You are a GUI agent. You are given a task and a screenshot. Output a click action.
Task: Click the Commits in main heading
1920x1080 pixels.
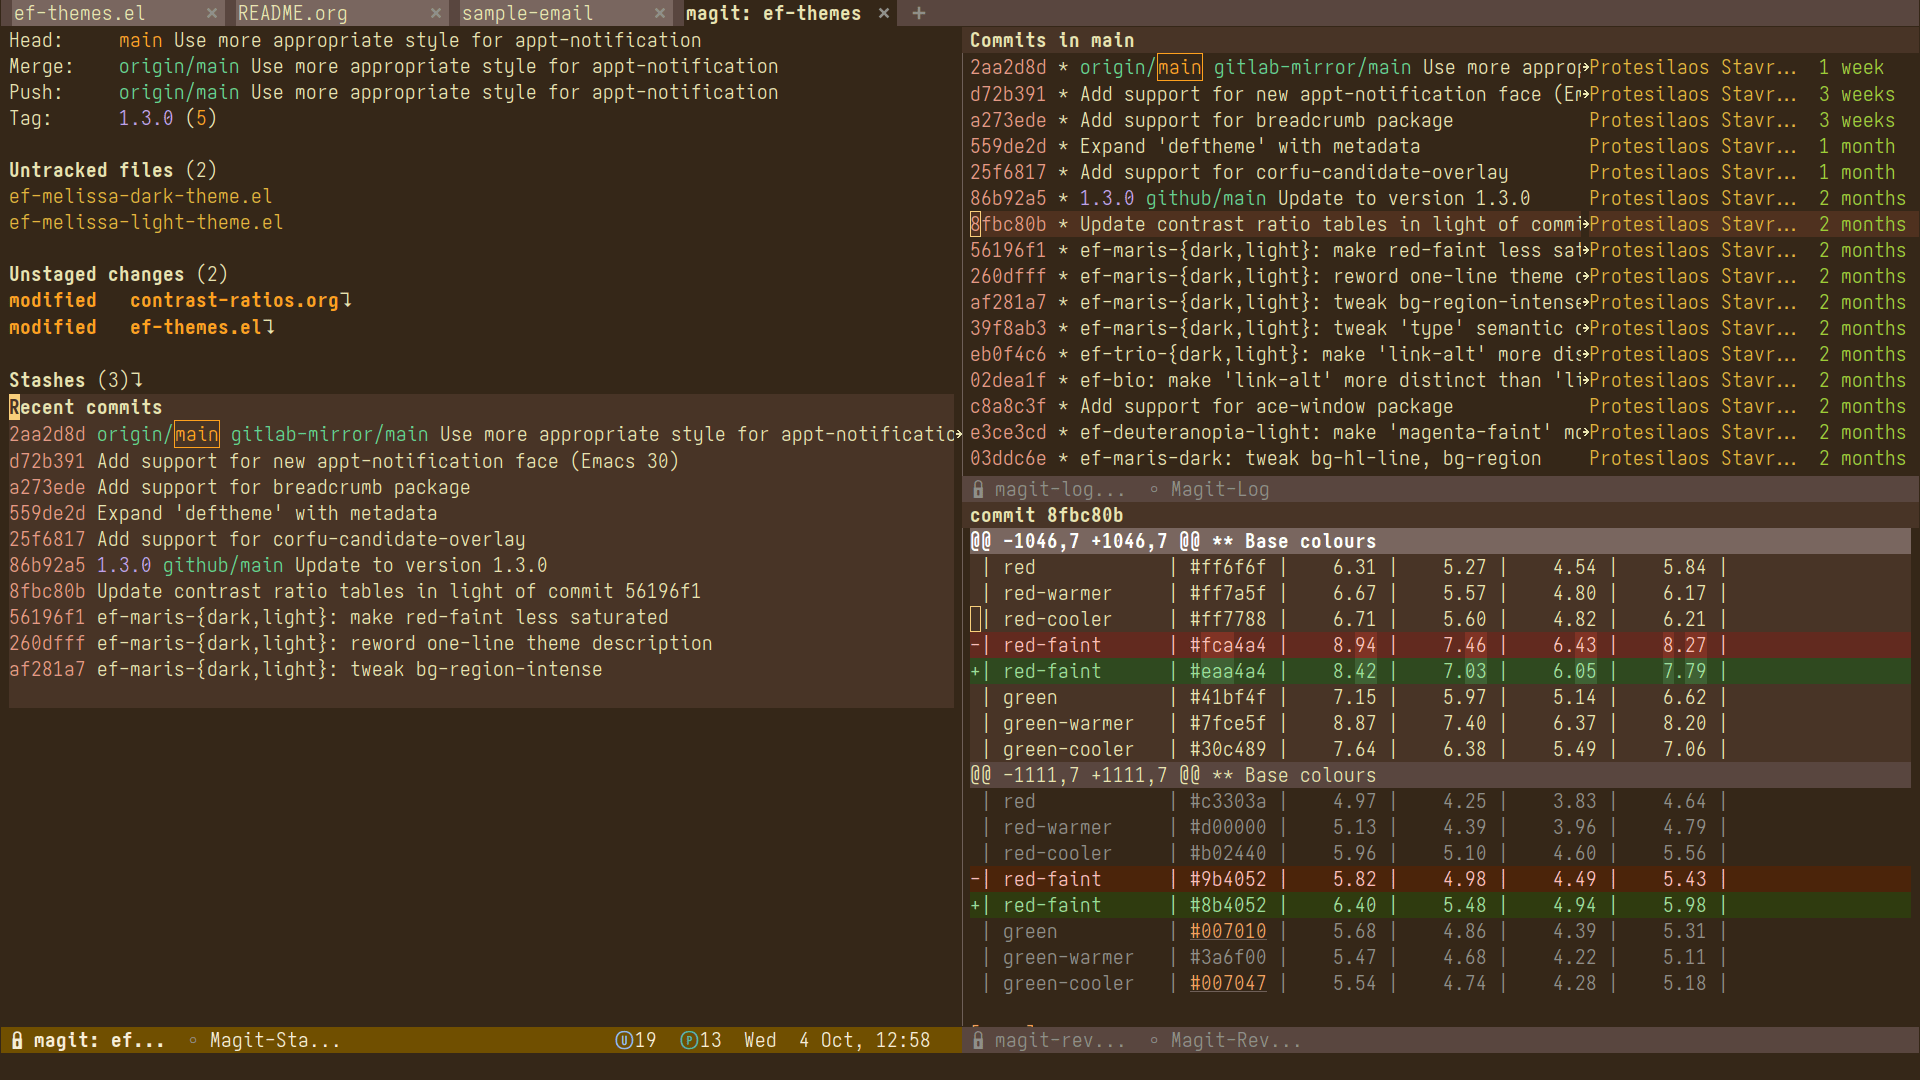point(1052,40)
